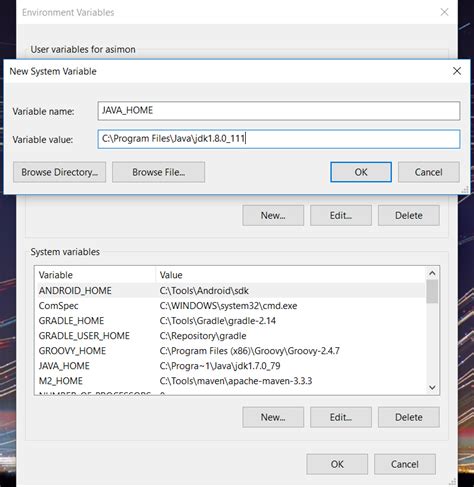Click Delete button under user variables
This screenshot has width=474, height=487.
tap(409, 216)
